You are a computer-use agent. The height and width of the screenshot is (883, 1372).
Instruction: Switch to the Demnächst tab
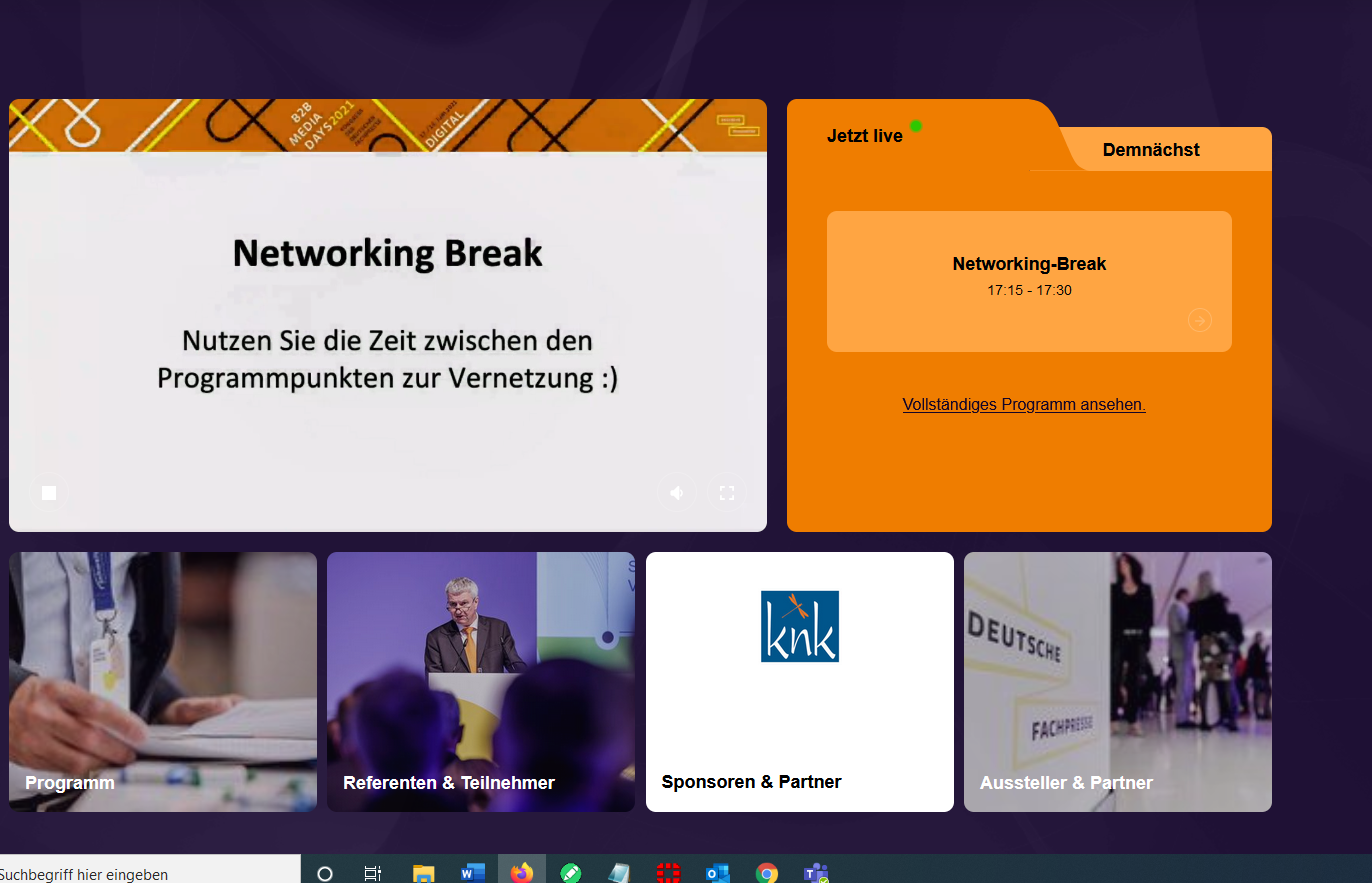coord(1150,150)
